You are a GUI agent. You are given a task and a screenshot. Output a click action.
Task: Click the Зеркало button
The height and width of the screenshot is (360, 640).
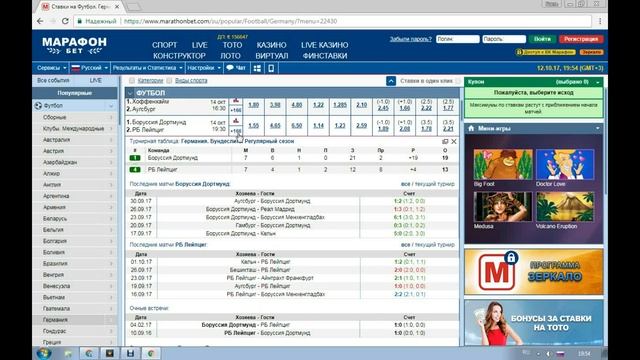pyautogui.click(x=591, y=52)
